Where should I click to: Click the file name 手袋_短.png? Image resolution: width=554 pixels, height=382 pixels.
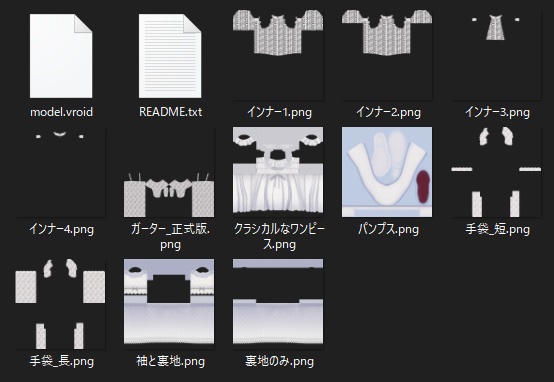pyautogui.click(x=497, y=229)
